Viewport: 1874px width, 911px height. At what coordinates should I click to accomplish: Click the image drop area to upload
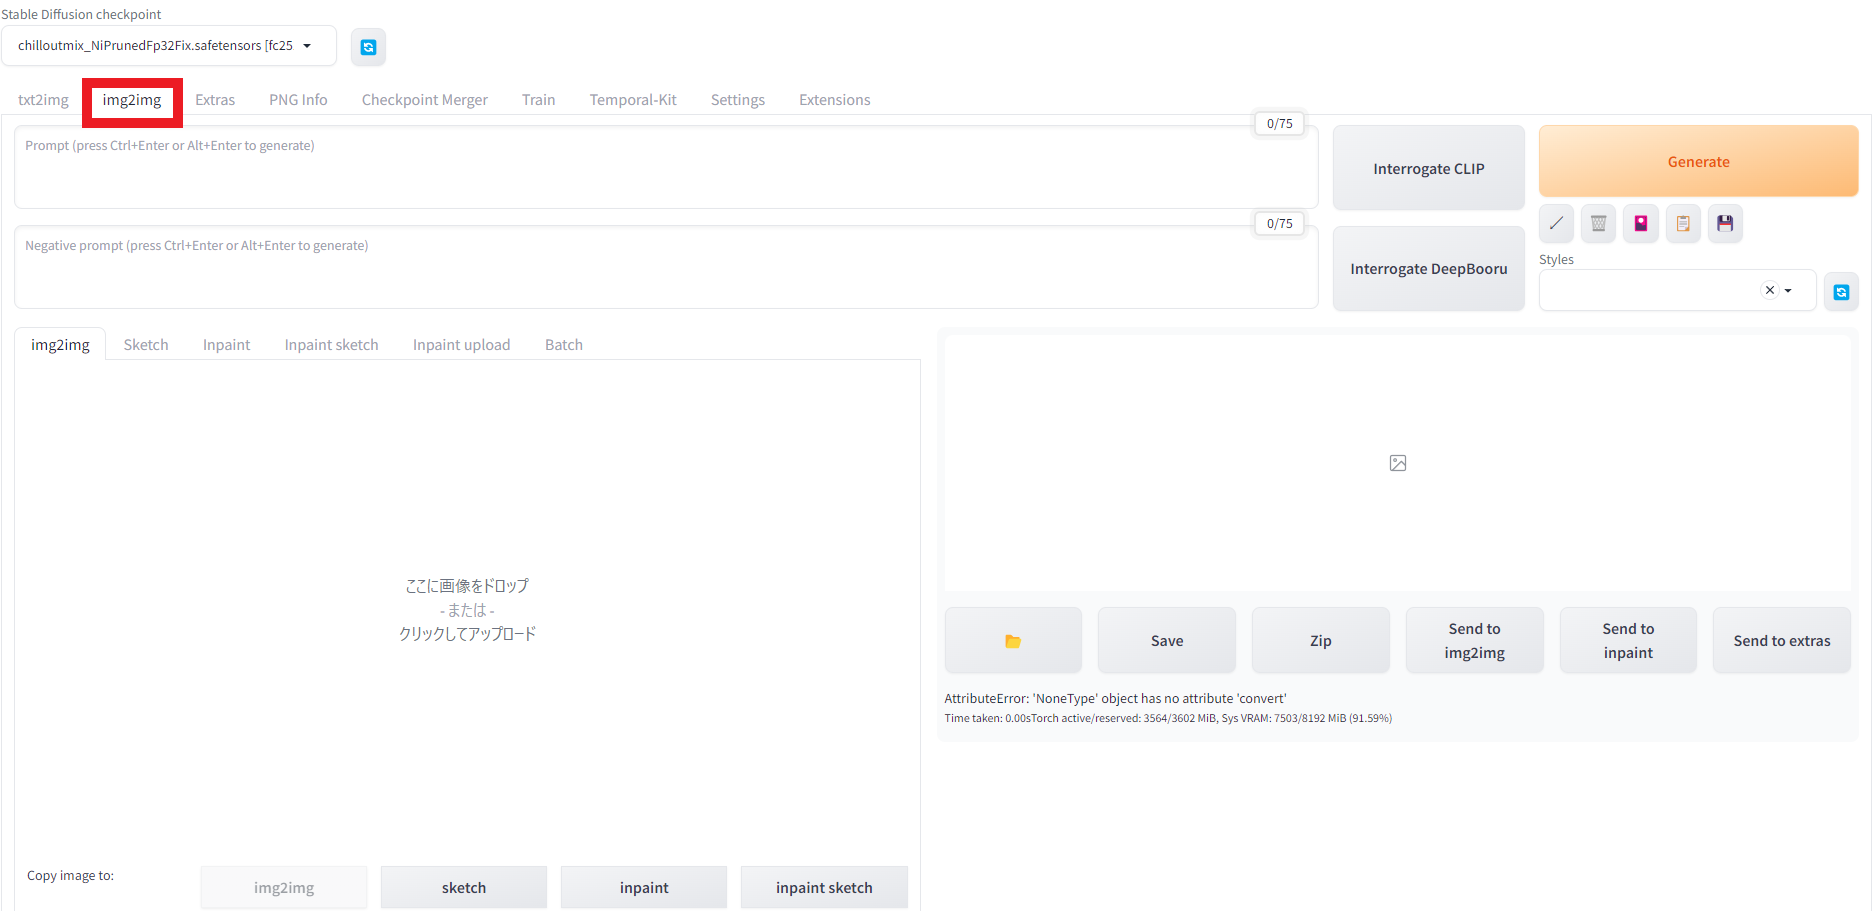pos(467,609)
